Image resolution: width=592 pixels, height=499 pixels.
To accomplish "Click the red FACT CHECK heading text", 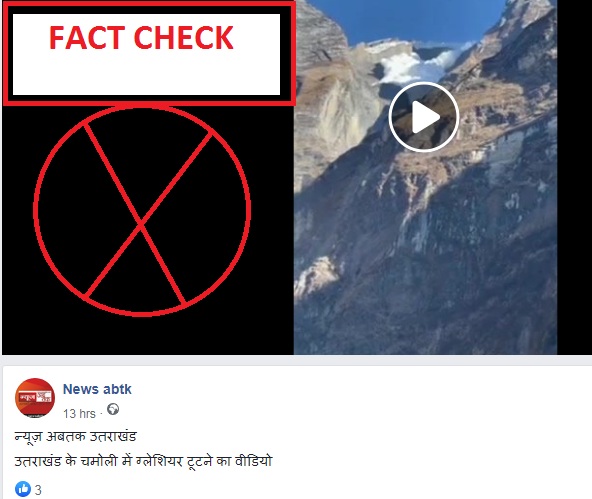I will pos(141,38).
